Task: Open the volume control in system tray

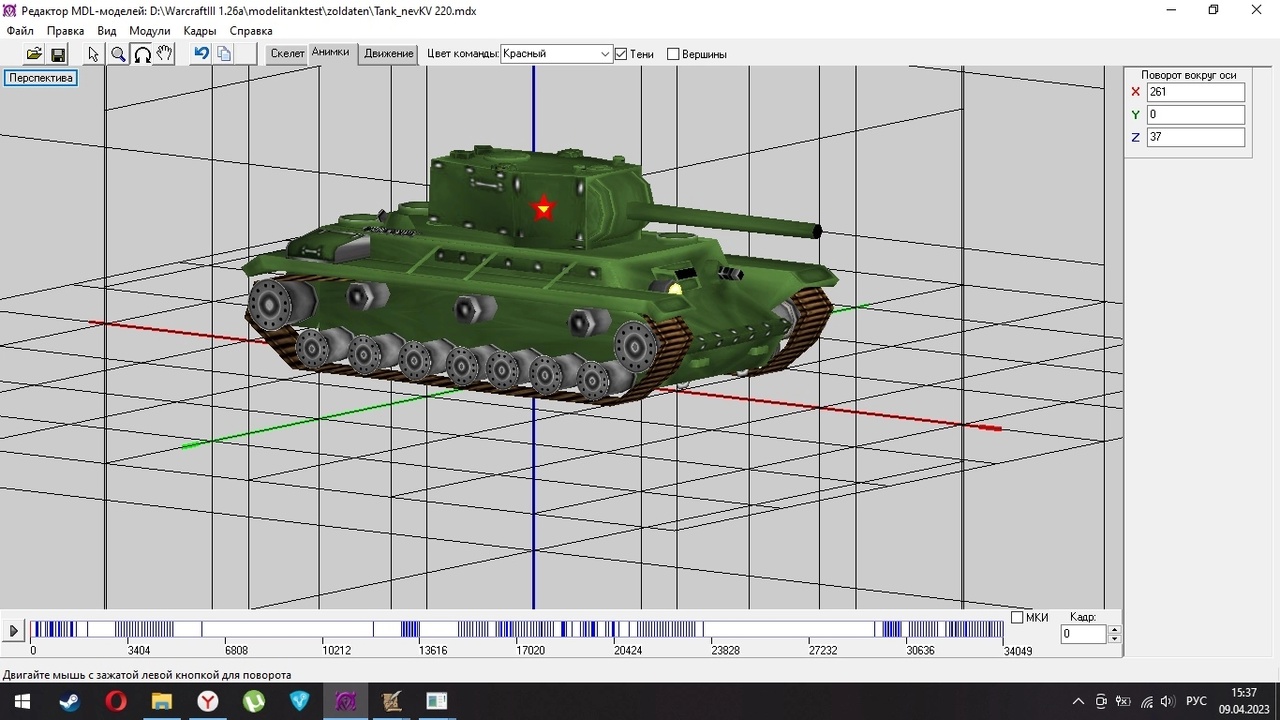Action: click(1167, 702)
